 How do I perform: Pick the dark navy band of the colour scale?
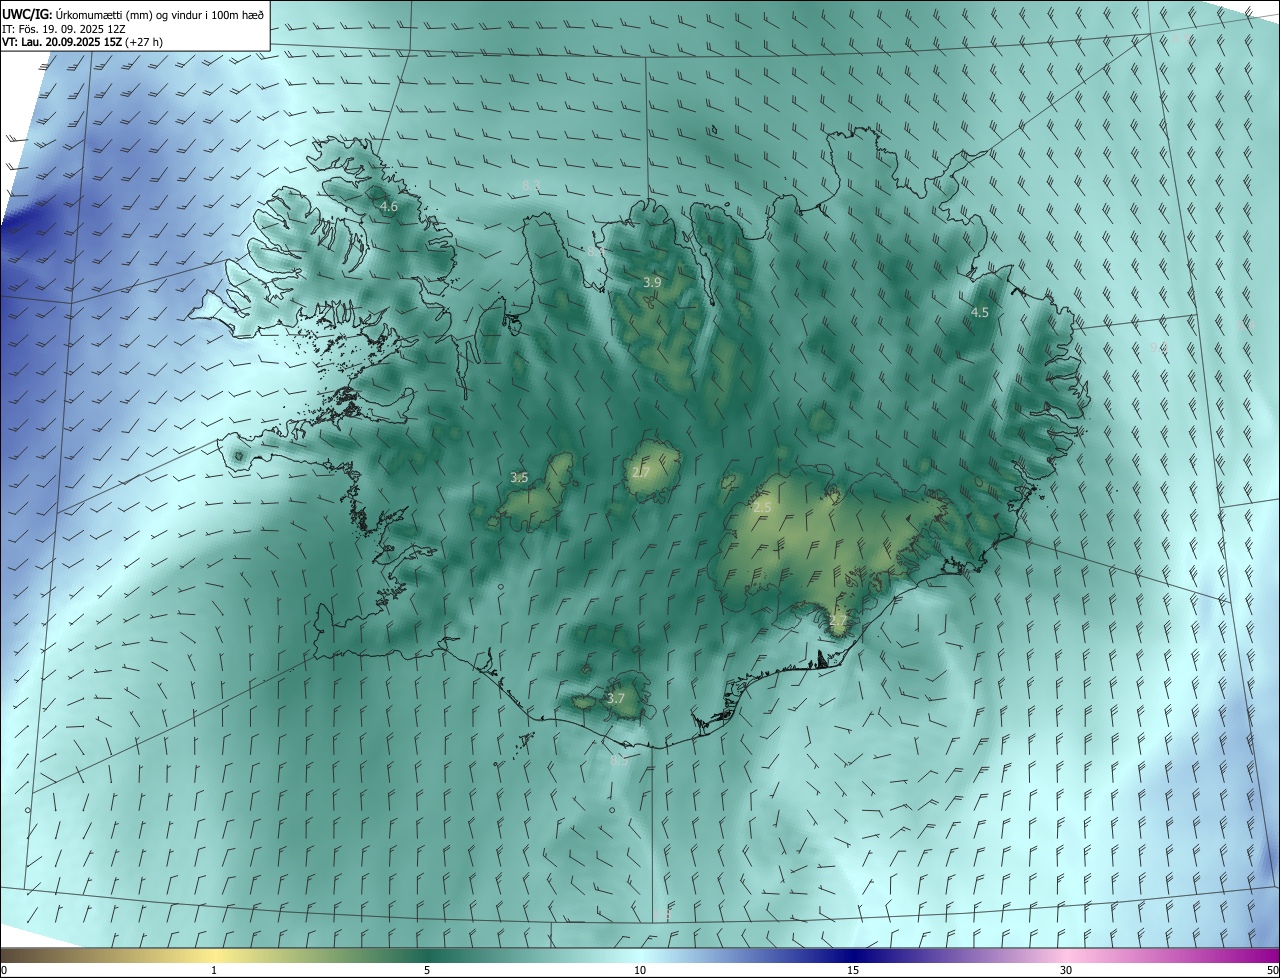[x=853, y=955]
